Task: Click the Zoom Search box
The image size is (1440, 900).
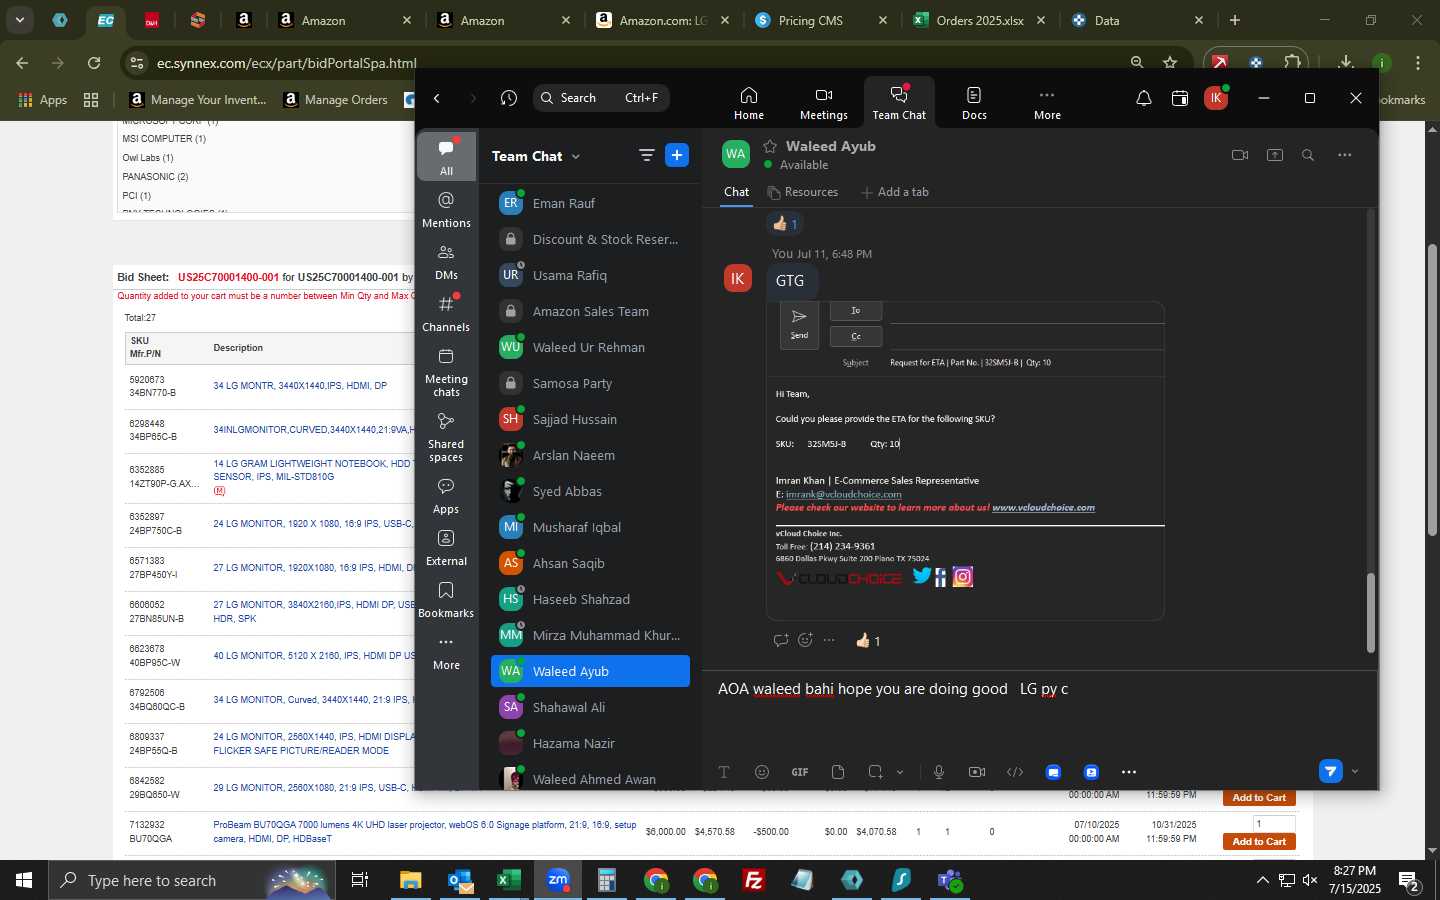Action: pyautogui.click(x=601, y=98)
